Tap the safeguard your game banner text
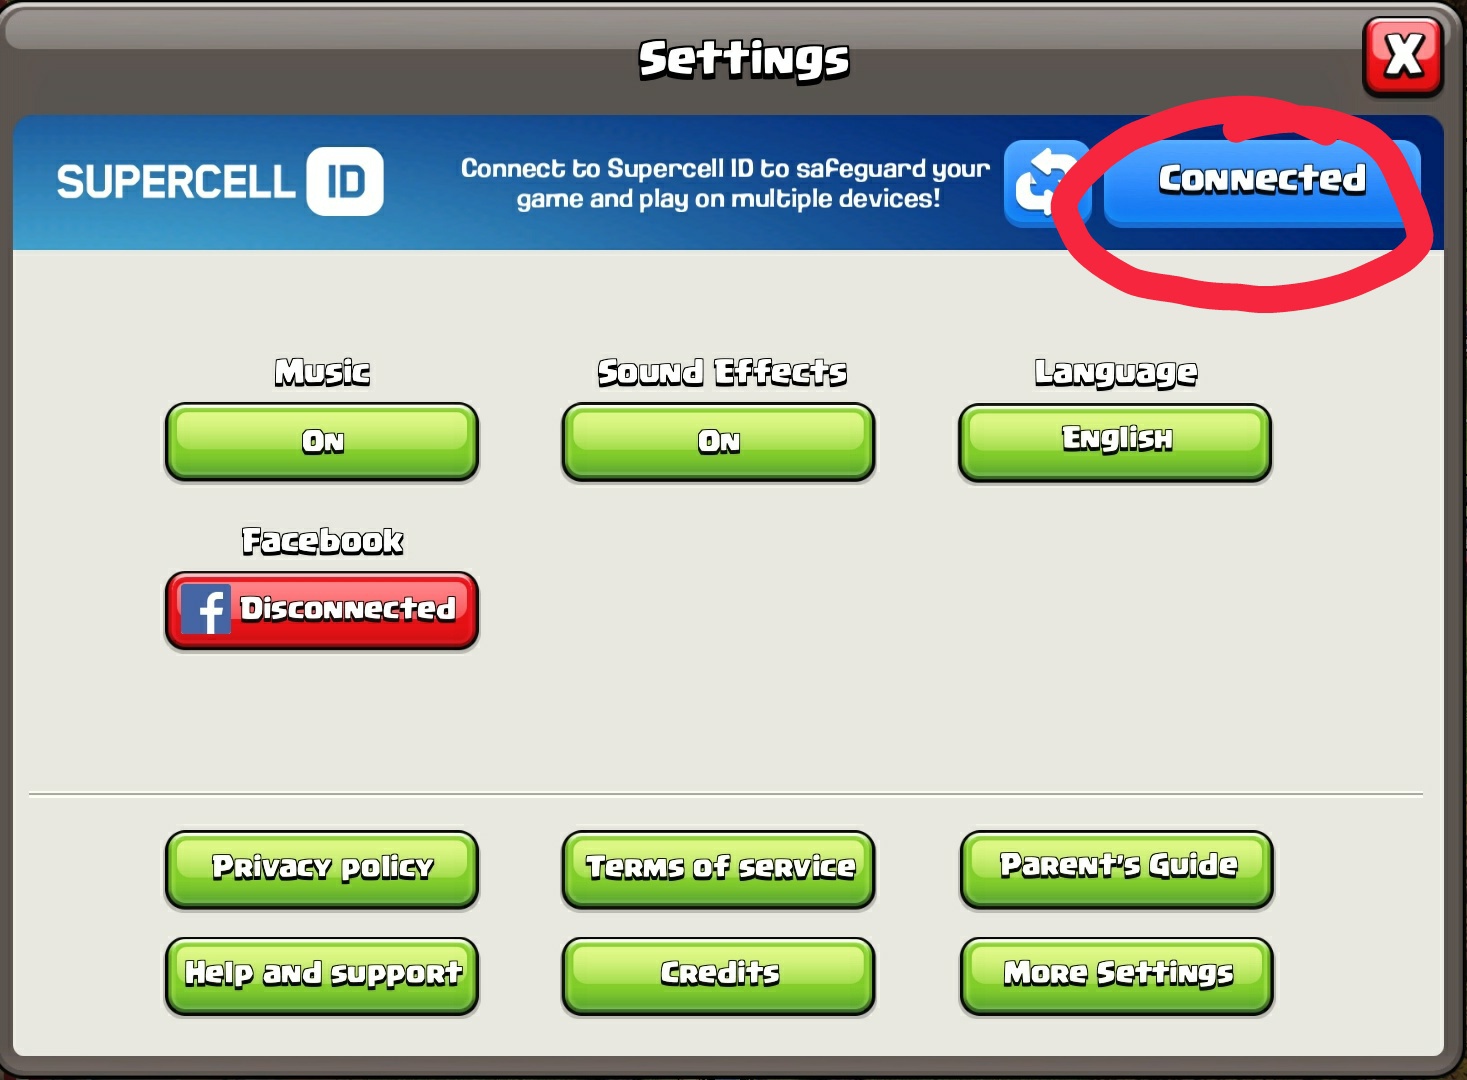 pyautogui.click(x=726, y=184)
